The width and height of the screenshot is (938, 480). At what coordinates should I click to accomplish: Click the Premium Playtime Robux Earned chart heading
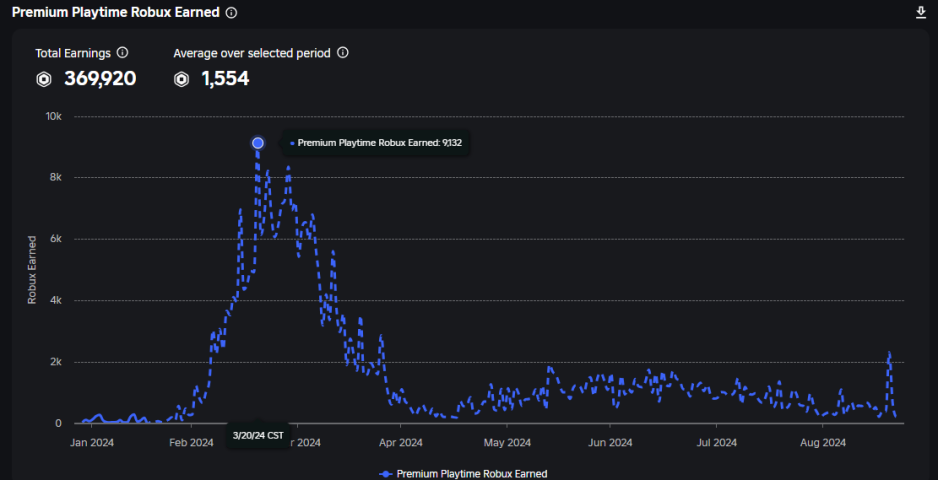point(115,13)
